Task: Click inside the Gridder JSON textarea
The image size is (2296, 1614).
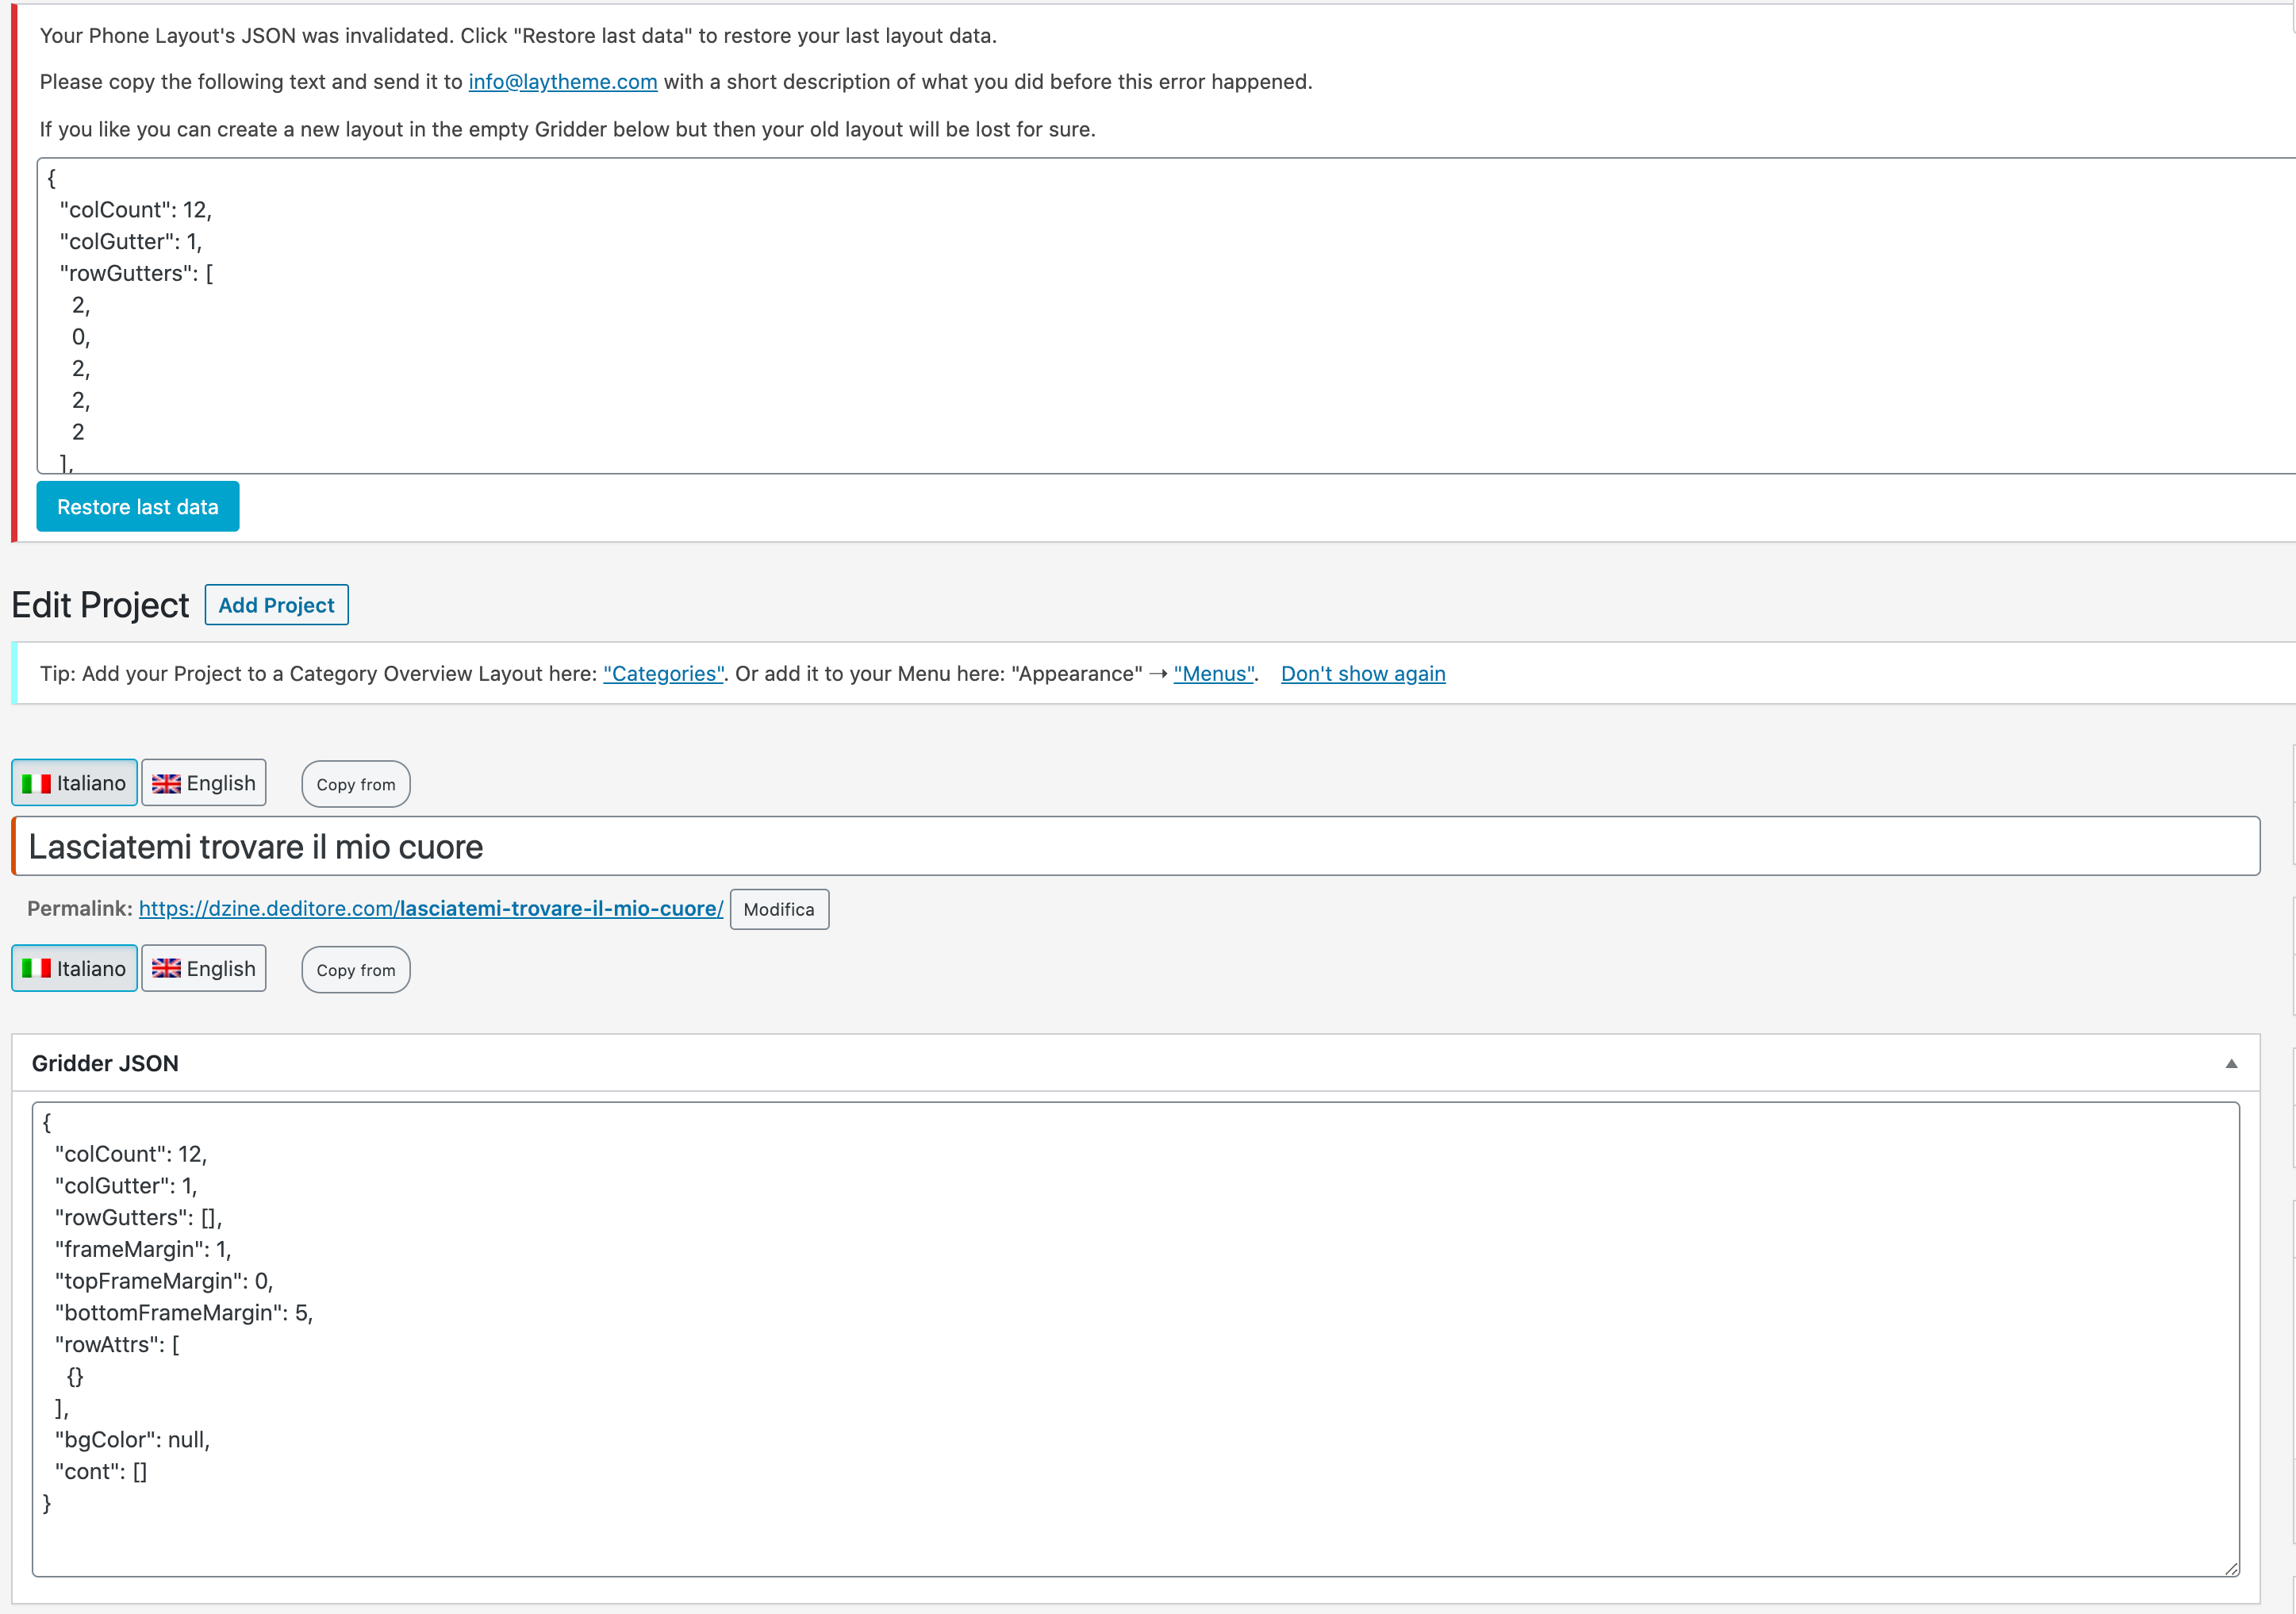Action: [x=1136, y=1340]
